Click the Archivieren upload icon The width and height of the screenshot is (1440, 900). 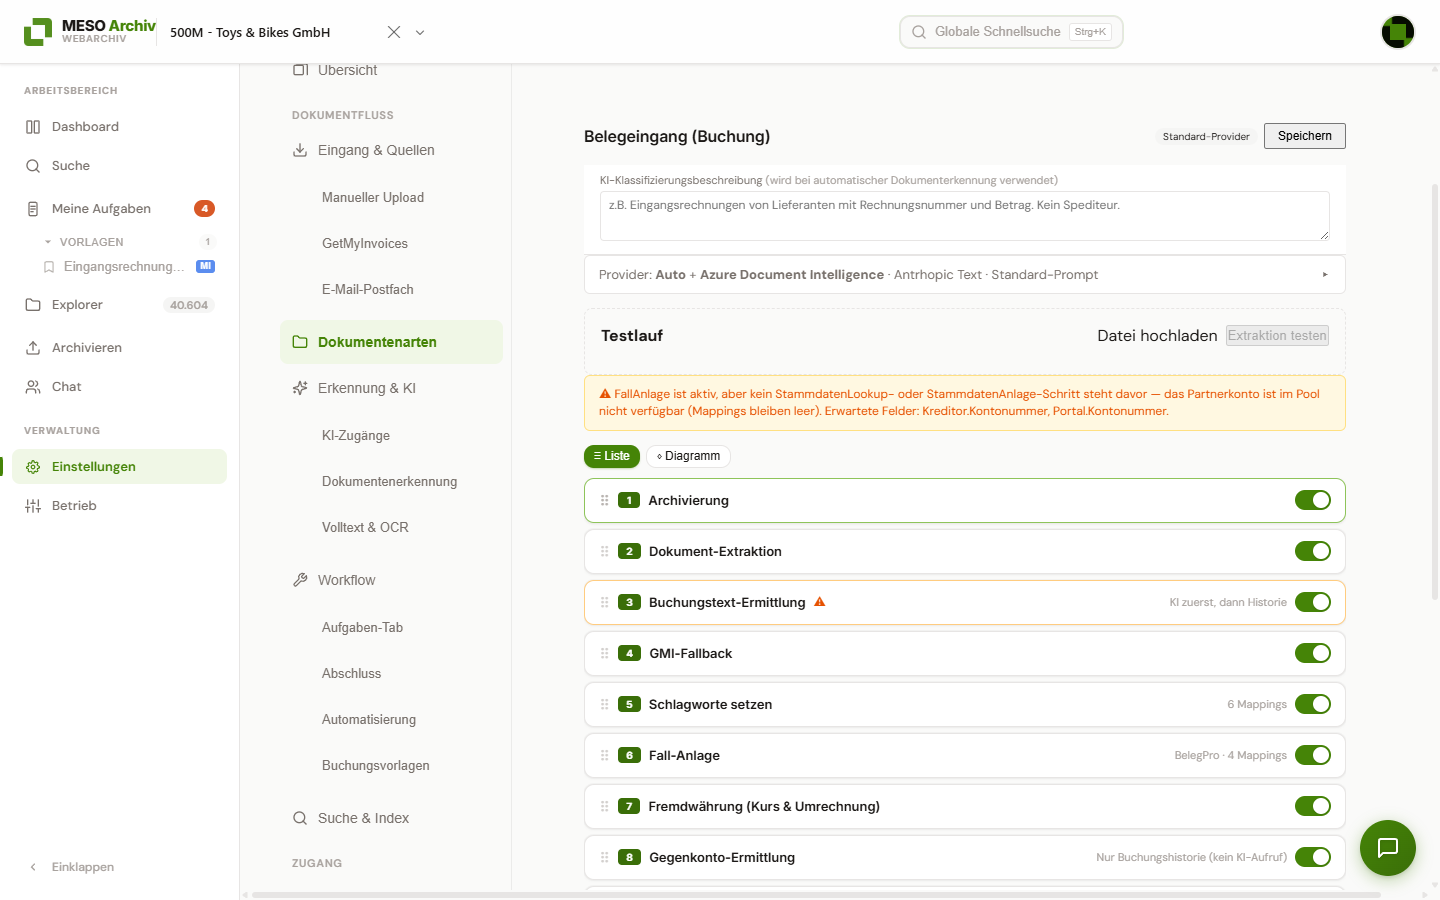(x=33, y=348)
